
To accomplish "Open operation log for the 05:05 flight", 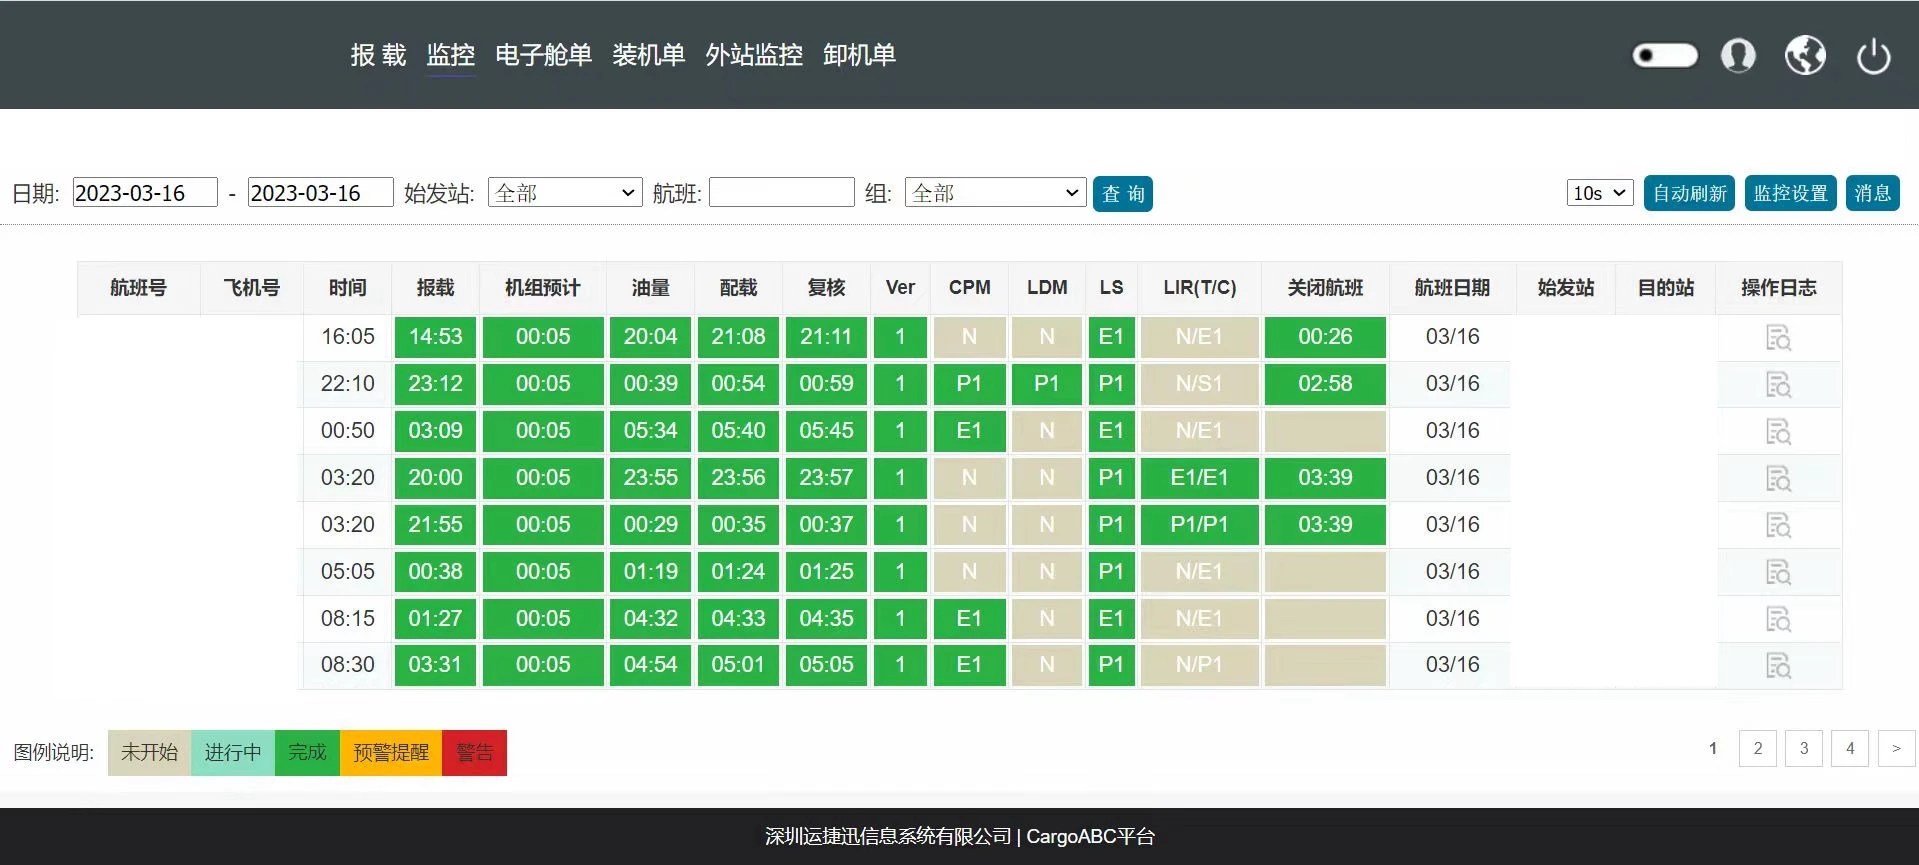I will [1778, 573].
